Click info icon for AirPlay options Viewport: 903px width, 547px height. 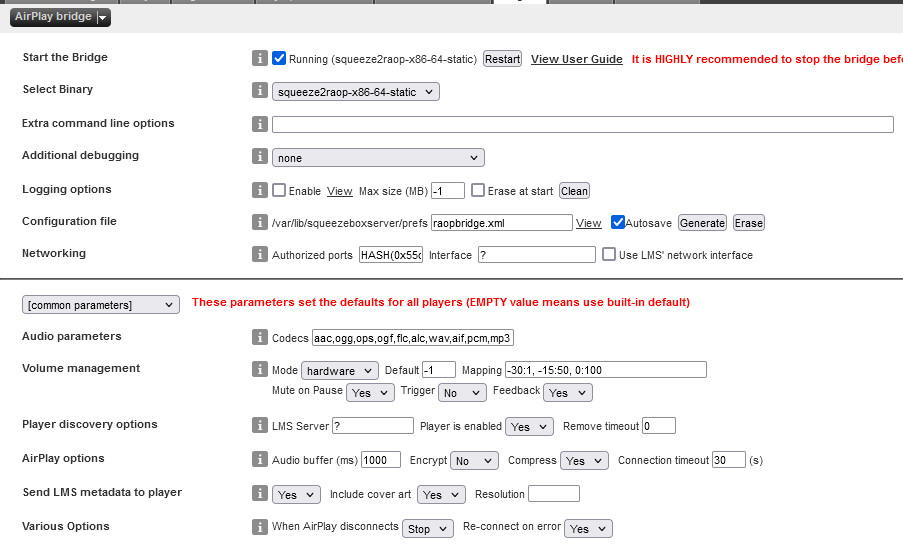tap(260, 459)
